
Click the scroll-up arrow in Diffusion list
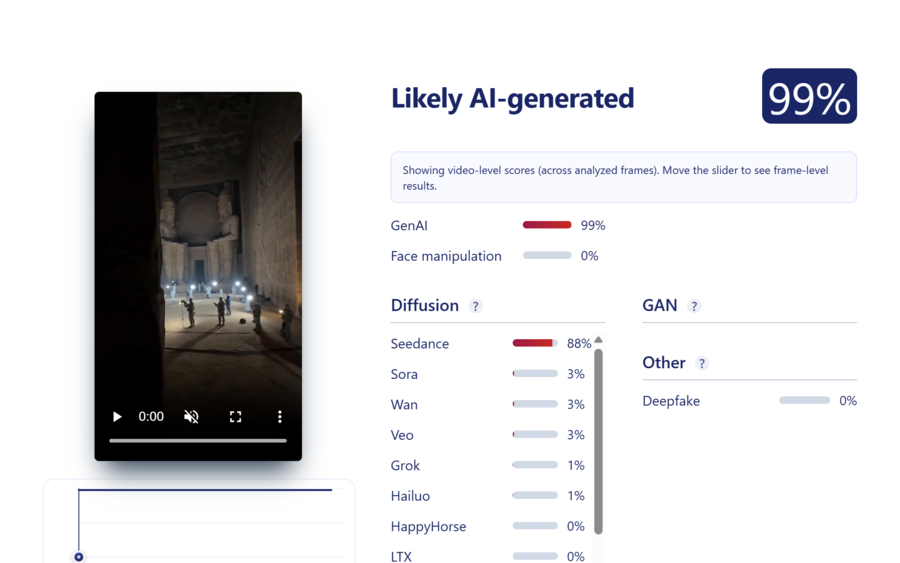[x=599, y=340]
